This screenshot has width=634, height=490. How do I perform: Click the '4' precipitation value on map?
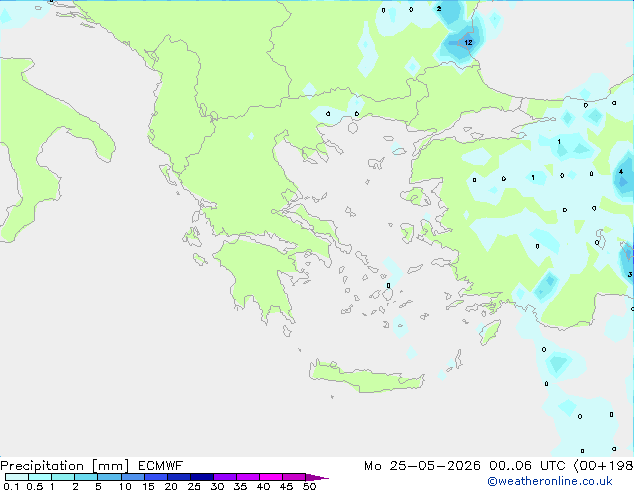(621, 172)
